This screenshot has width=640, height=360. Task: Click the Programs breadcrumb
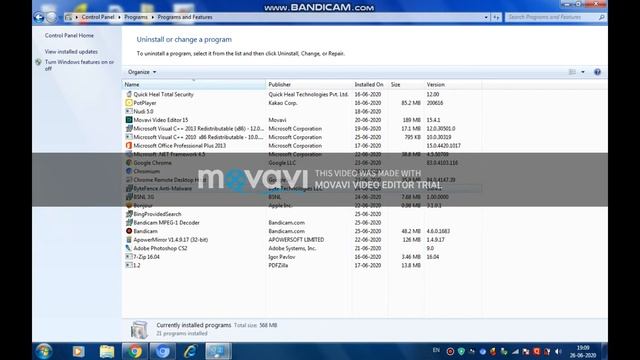136,17
